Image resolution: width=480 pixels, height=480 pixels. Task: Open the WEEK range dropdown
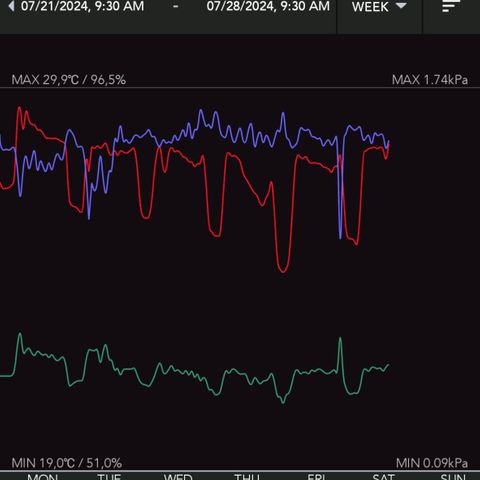[379, 7]
